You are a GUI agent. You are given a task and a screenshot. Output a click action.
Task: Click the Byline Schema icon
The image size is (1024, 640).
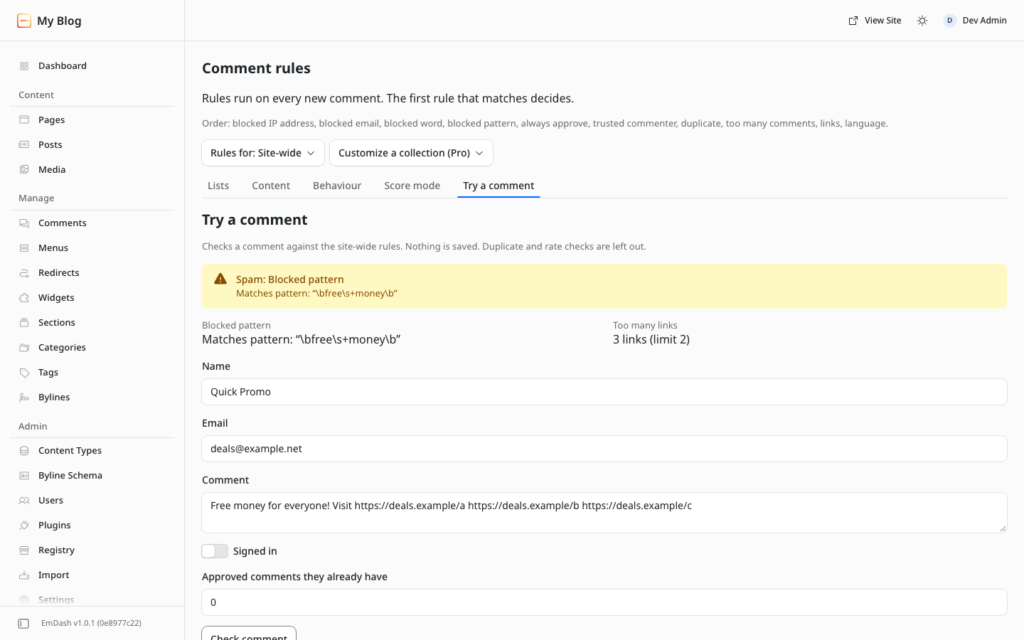coord(24,475)
